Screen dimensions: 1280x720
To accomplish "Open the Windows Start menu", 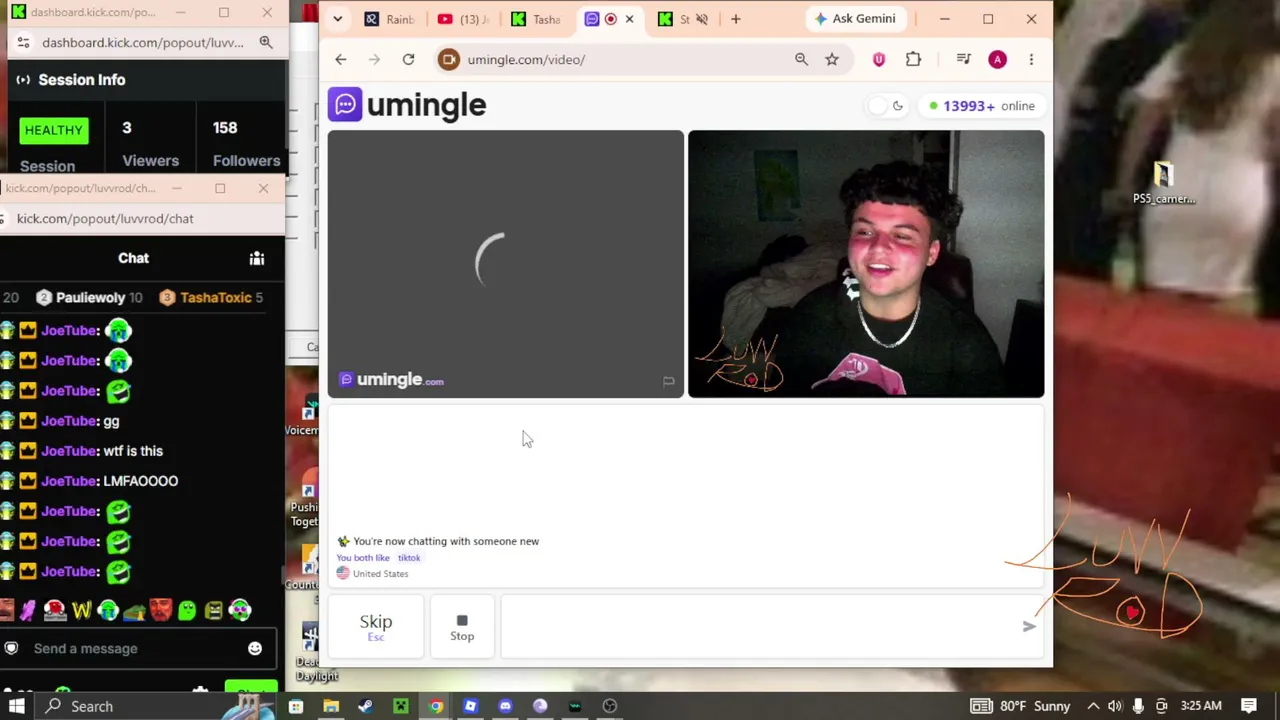I will coord(17,706).
